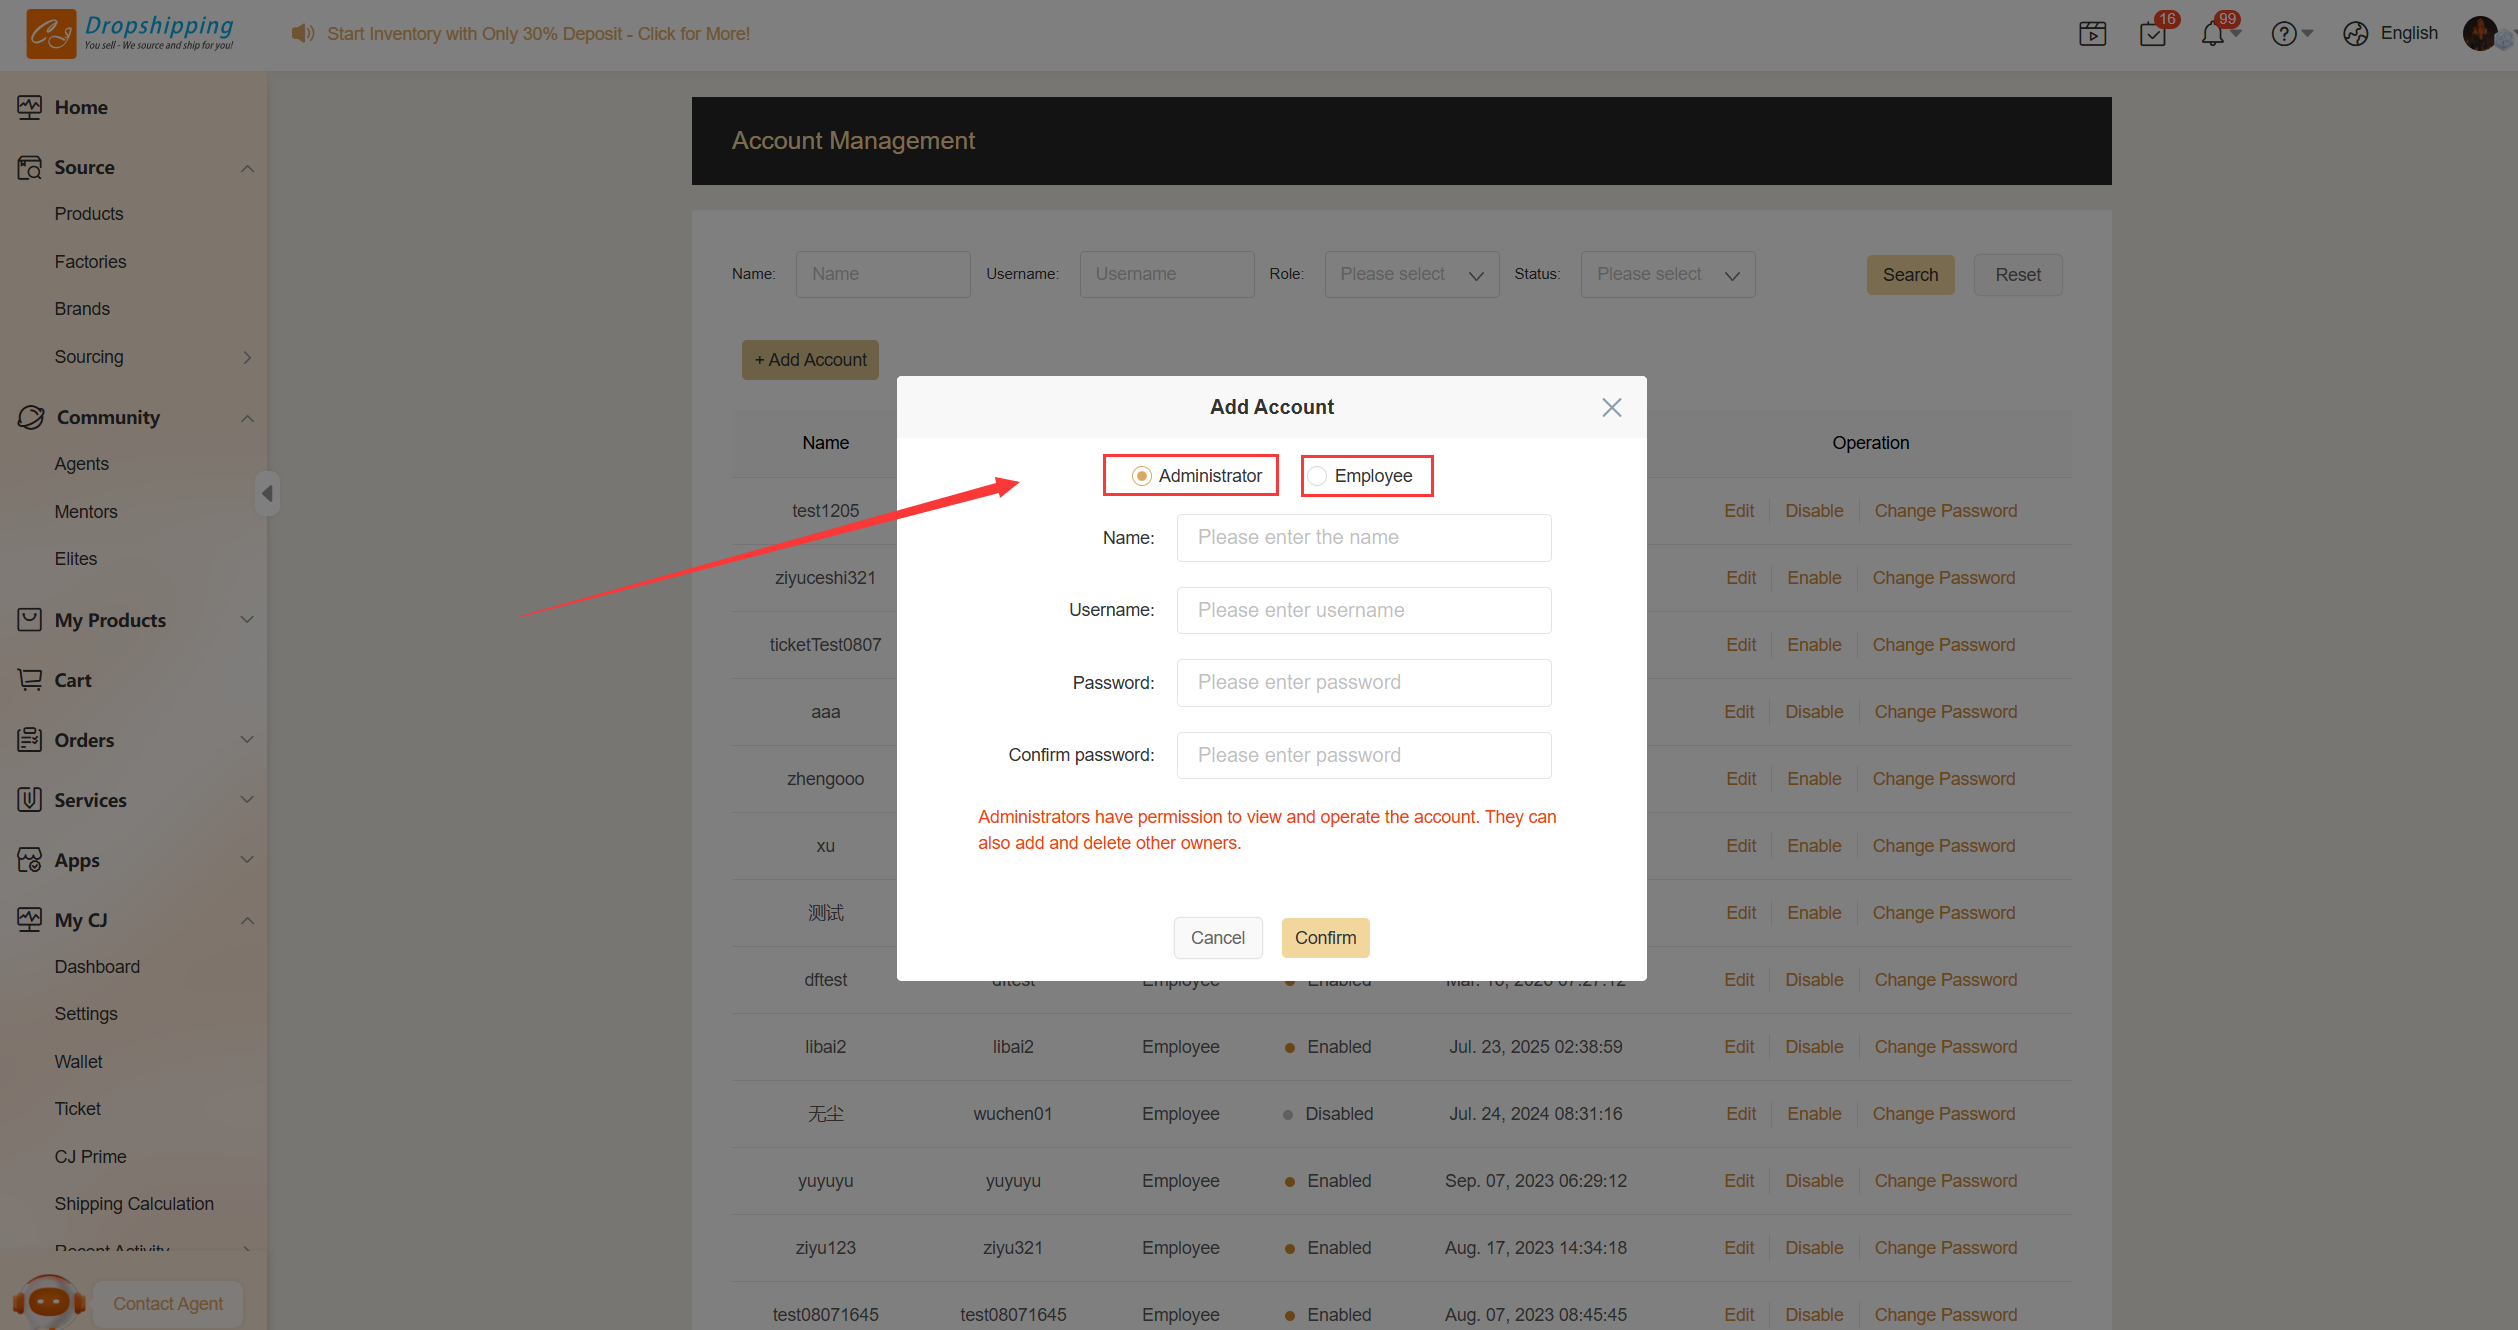
Task: Open the notifications bell icon
Action: pyautogui.click(x=2212, y=34)
